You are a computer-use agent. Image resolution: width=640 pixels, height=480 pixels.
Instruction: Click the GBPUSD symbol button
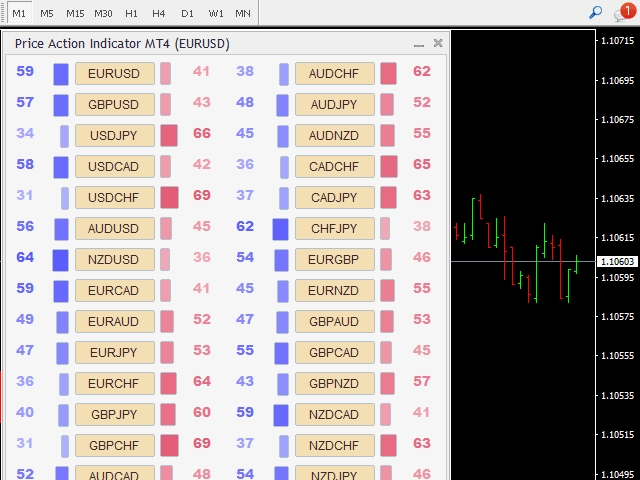pyautogui.click(x=114, y=105)
